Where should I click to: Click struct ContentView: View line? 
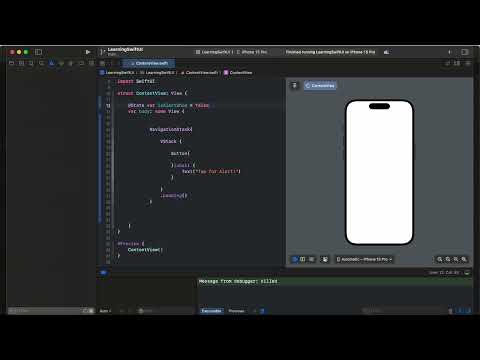(x=152, y=93)
